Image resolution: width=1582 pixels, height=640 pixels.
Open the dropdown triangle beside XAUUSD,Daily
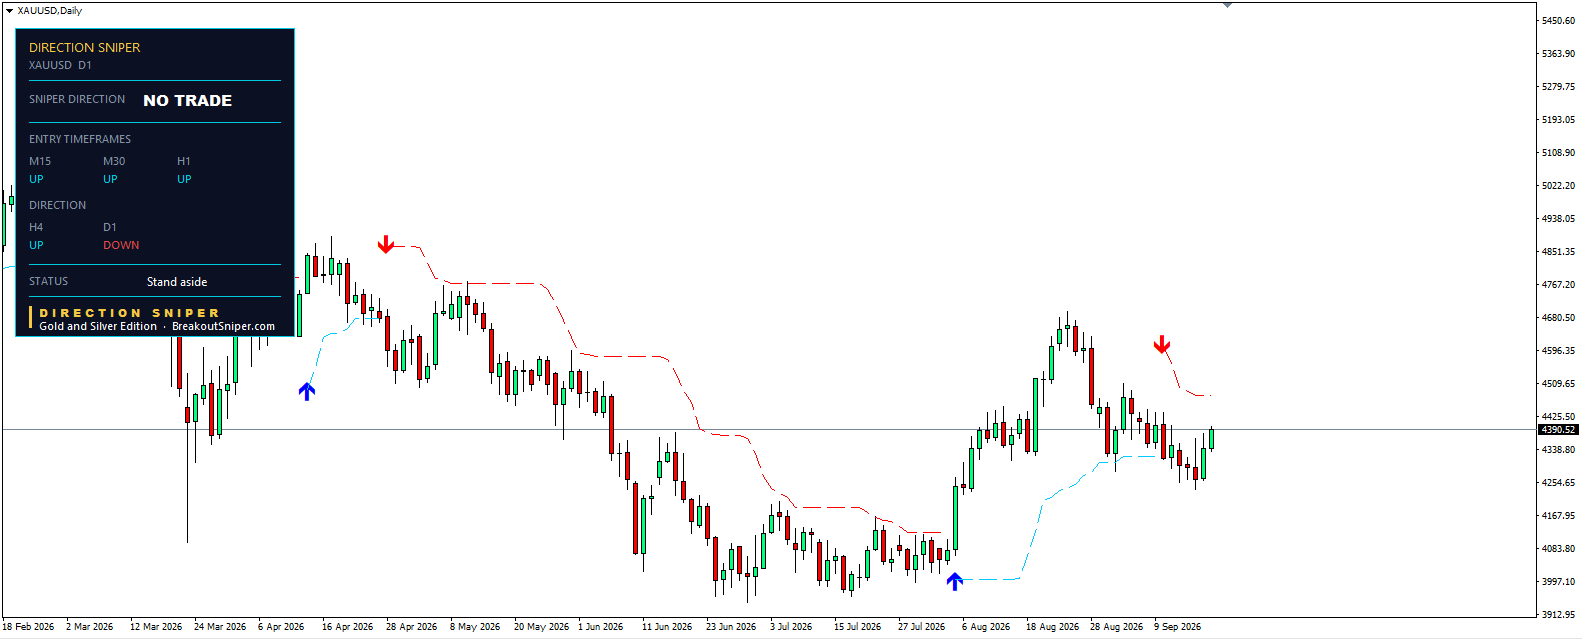[9, 11]
